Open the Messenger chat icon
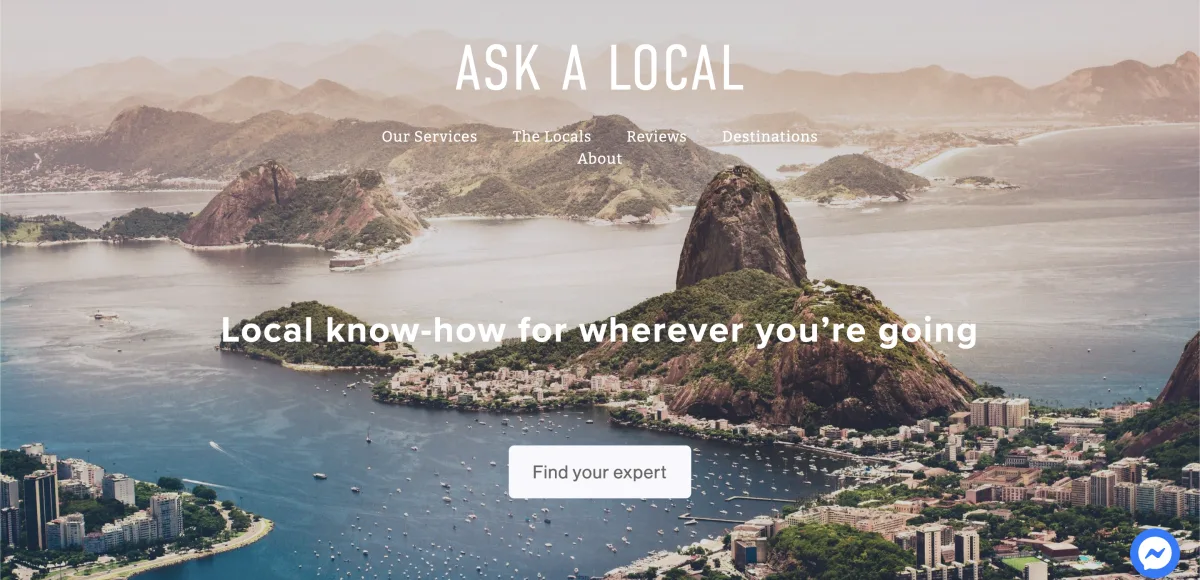 tap(1155, 553)
